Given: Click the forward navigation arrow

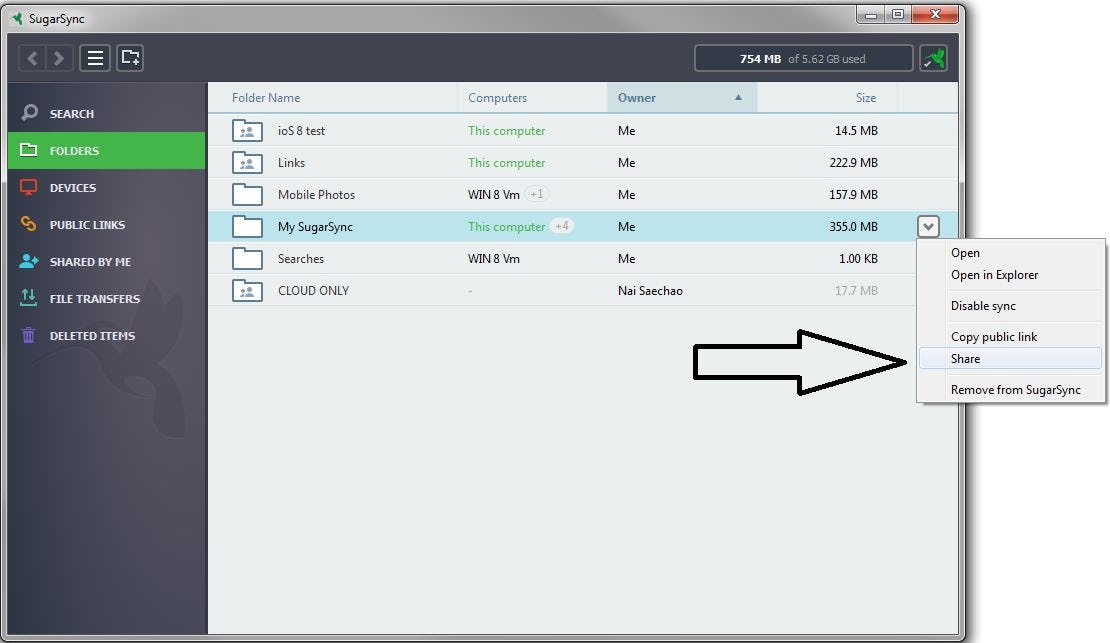Looking at the screenshot, I should coord(59,58).
